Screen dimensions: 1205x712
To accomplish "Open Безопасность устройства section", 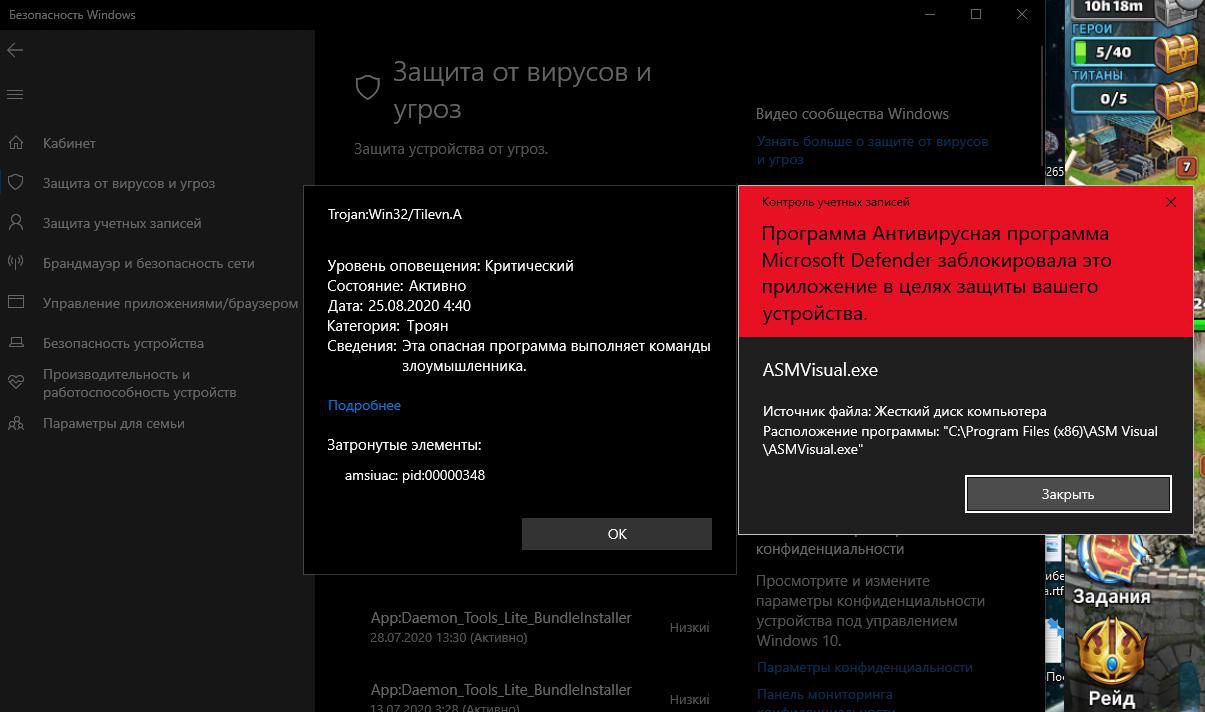I will [123, 343].
